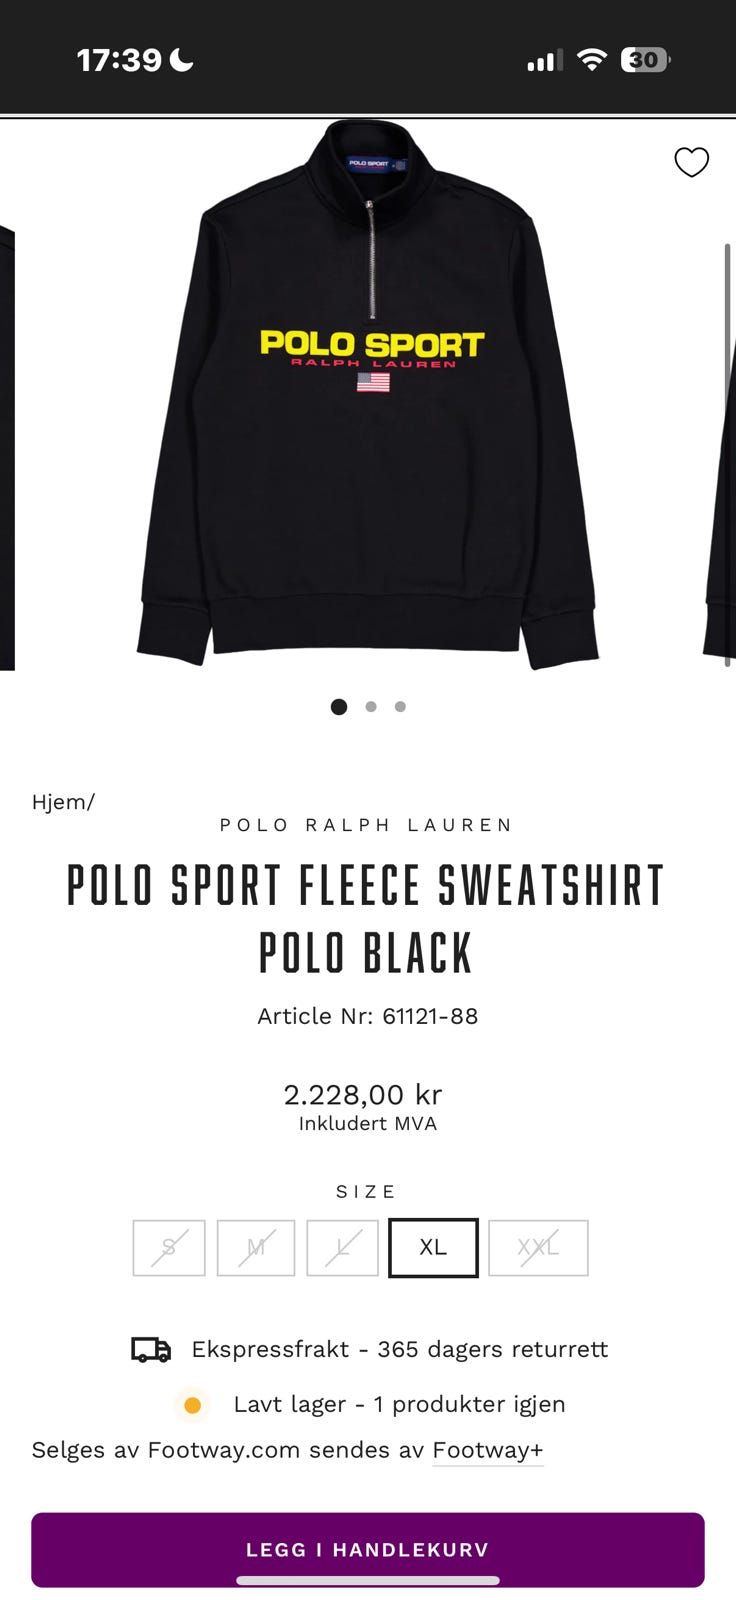Image resolution: width=736 pixels, height=1600 pixels.
Task: Pick the sold-out size L box
Action: pos(343,1248)
